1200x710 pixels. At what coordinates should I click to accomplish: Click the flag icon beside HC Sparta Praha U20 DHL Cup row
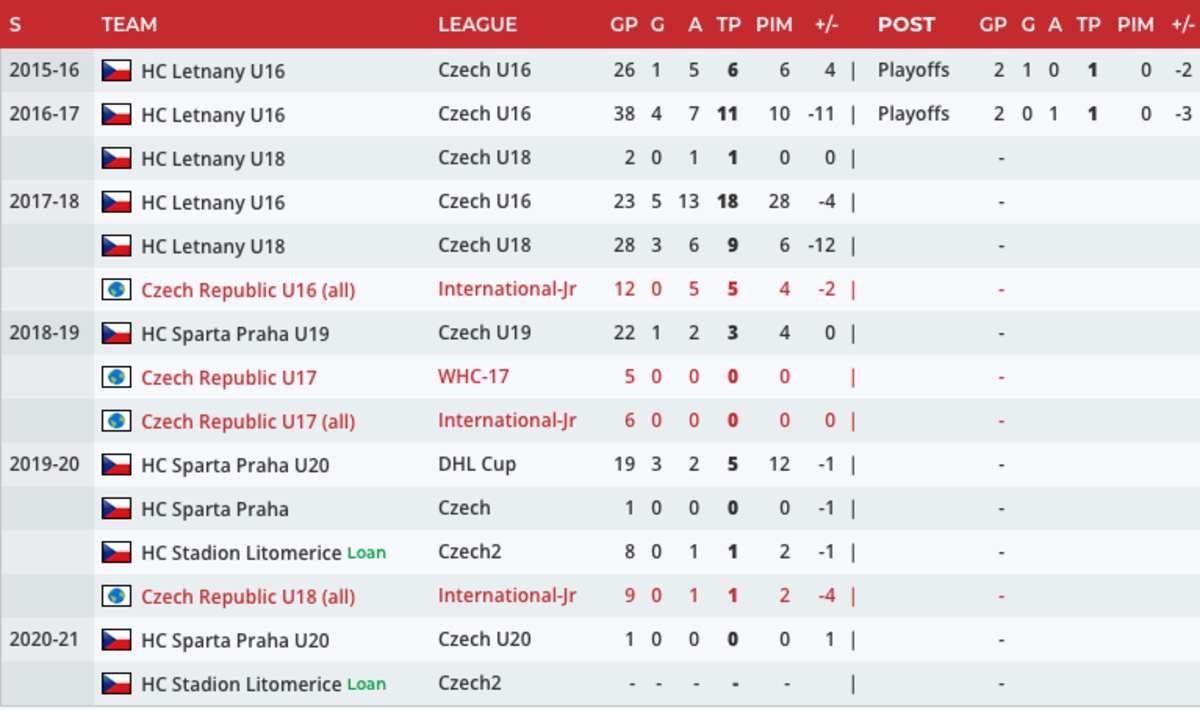point(117,465)
